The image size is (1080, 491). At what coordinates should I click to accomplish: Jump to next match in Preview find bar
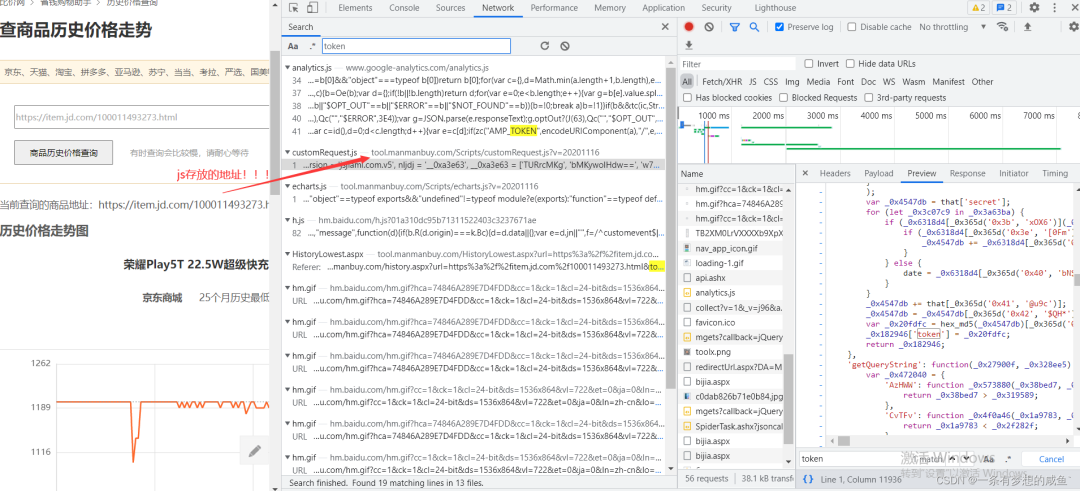967,459
